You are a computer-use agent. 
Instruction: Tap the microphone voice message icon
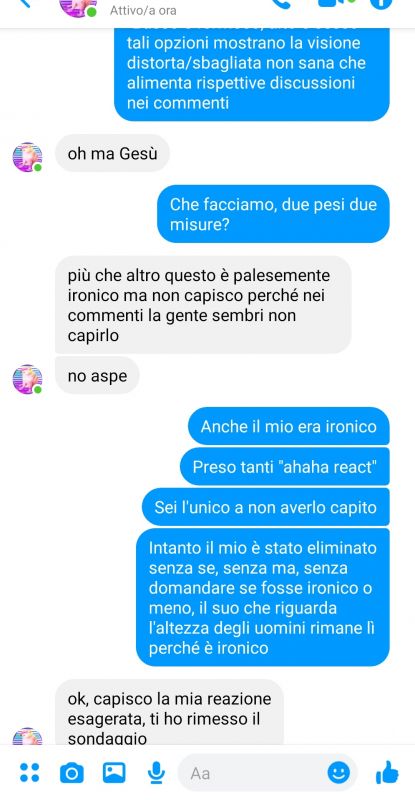156,772
